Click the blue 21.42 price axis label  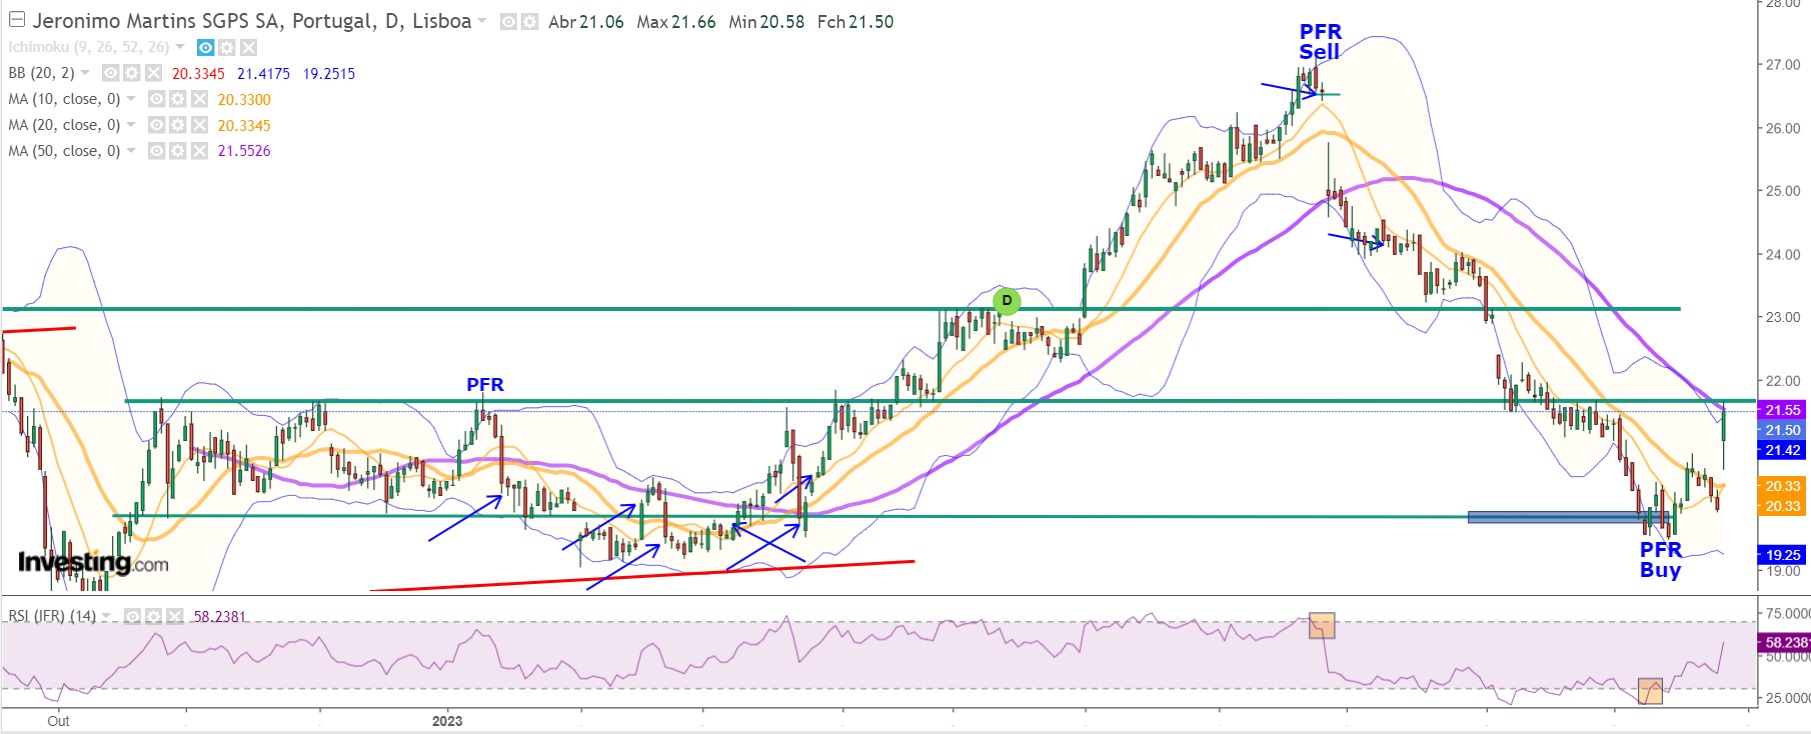coord(1782,450)
